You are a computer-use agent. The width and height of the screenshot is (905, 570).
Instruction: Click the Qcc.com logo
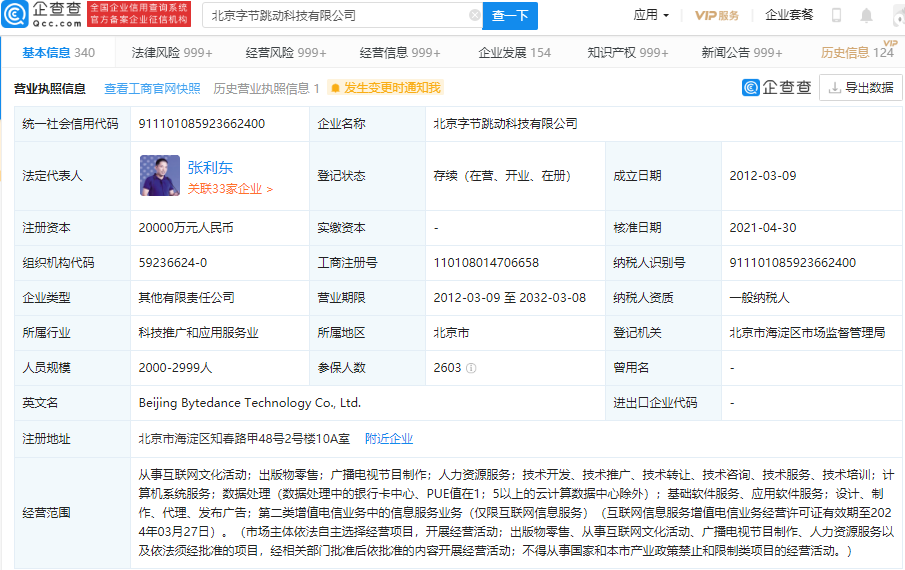click(42, 15)
